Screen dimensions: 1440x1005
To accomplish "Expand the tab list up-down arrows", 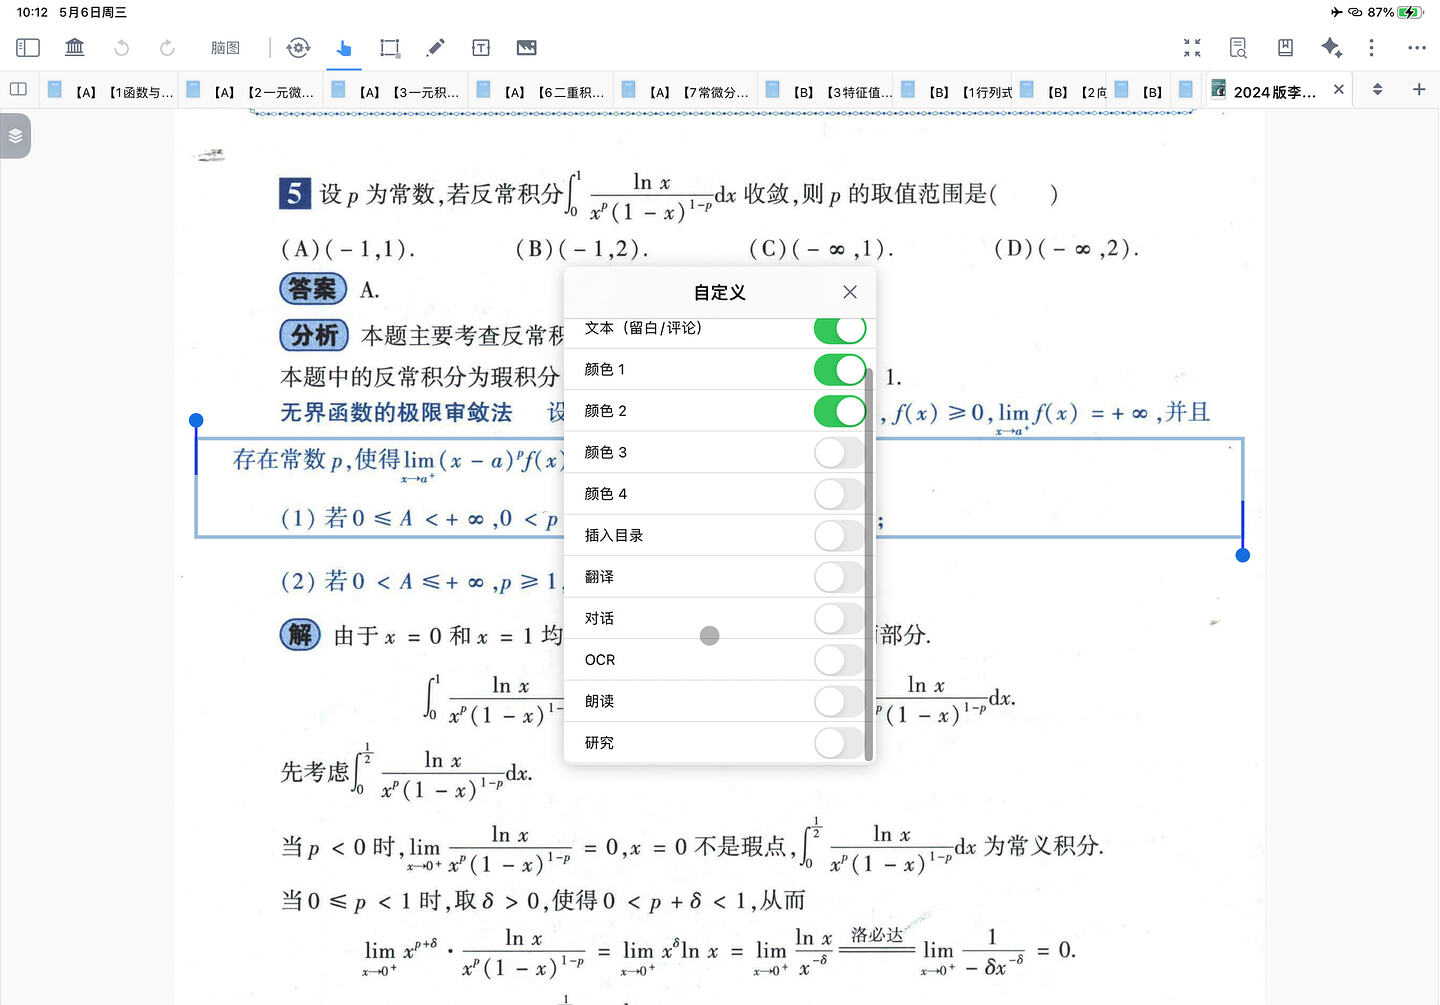I will [x=1377, y=89].
